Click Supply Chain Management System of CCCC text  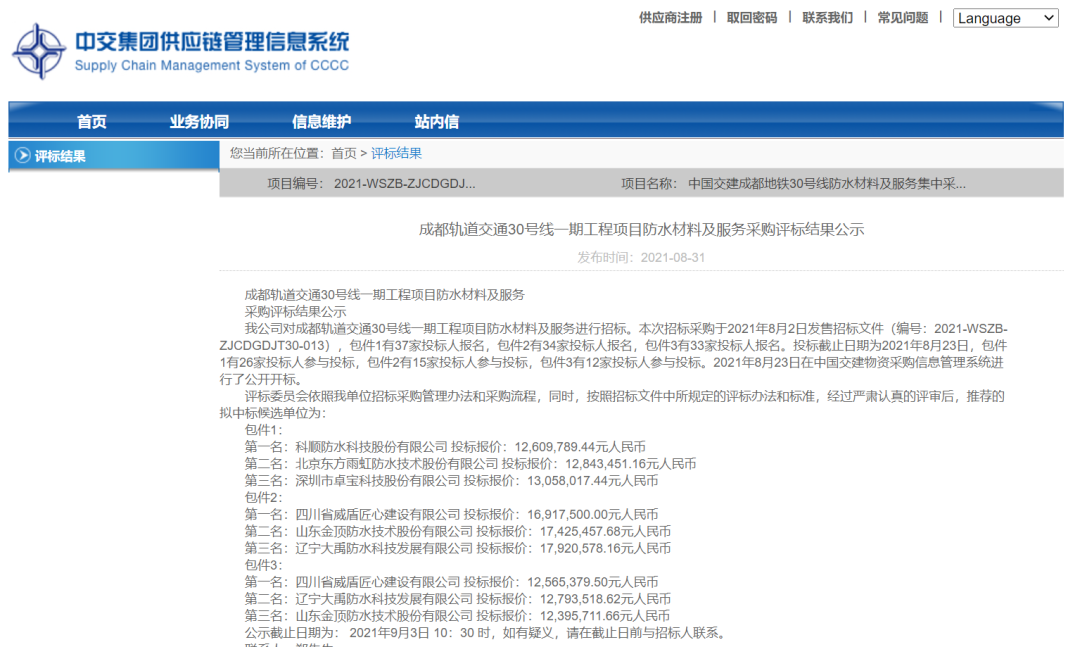click(x=211, y=65)
